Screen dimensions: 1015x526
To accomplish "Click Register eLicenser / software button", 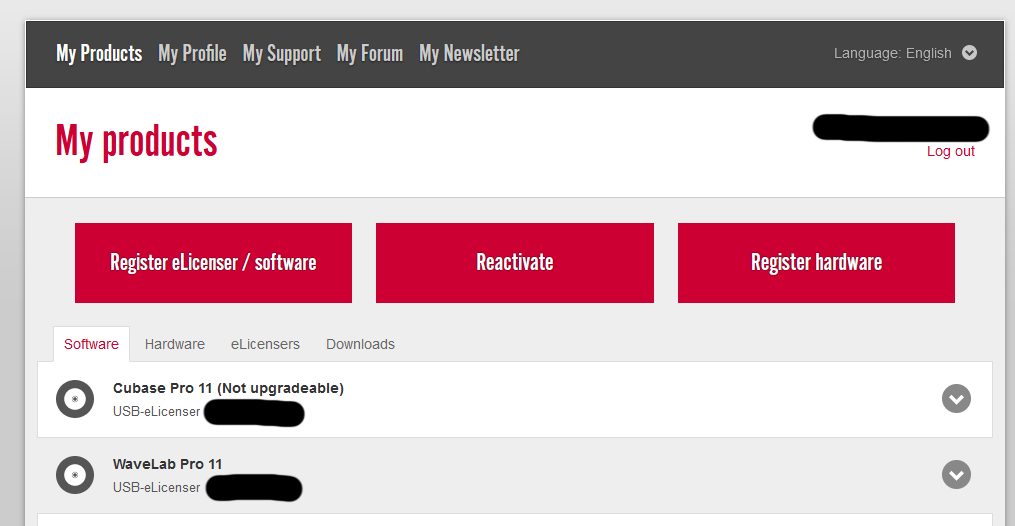I will click(x=213, y=263).
